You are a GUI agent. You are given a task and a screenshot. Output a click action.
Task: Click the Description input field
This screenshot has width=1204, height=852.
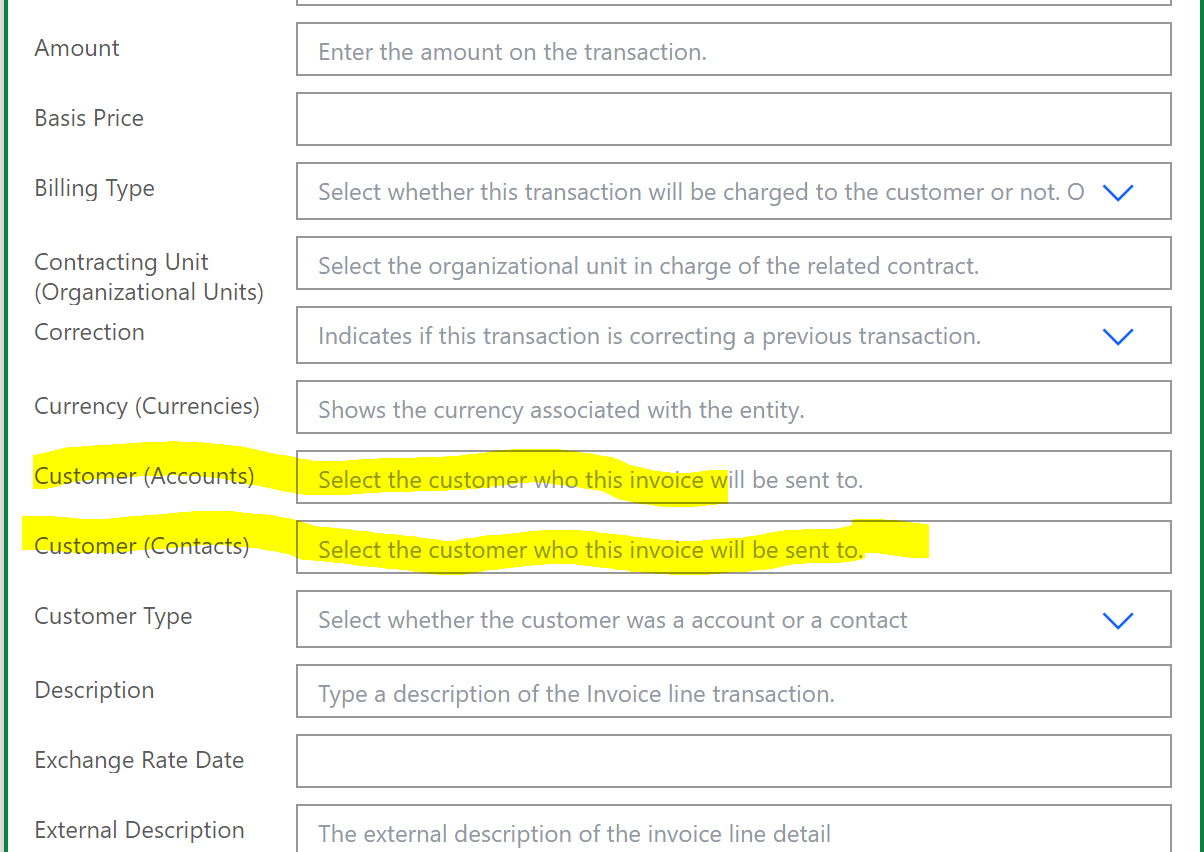[733, 691]
